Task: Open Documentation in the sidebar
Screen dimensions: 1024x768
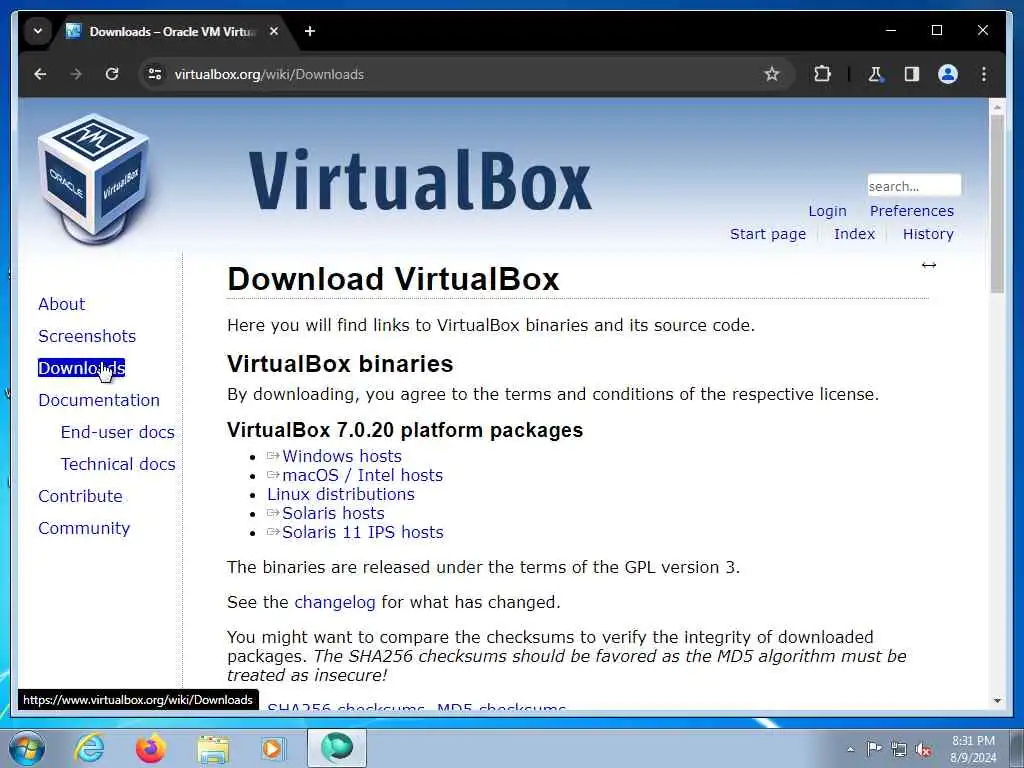Action: 99,400
